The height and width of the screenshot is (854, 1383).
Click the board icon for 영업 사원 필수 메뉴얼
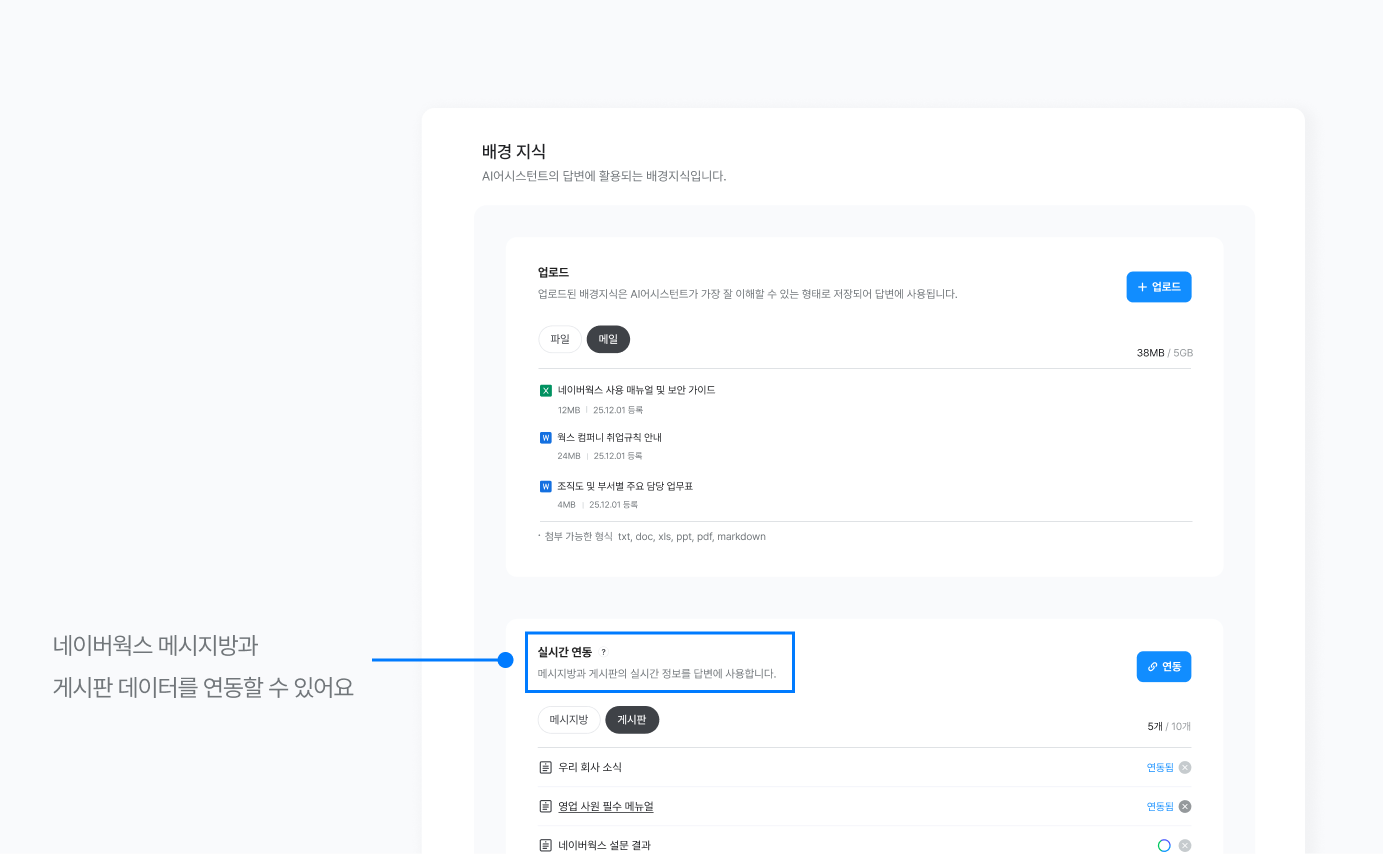click(x=546, y=806)
